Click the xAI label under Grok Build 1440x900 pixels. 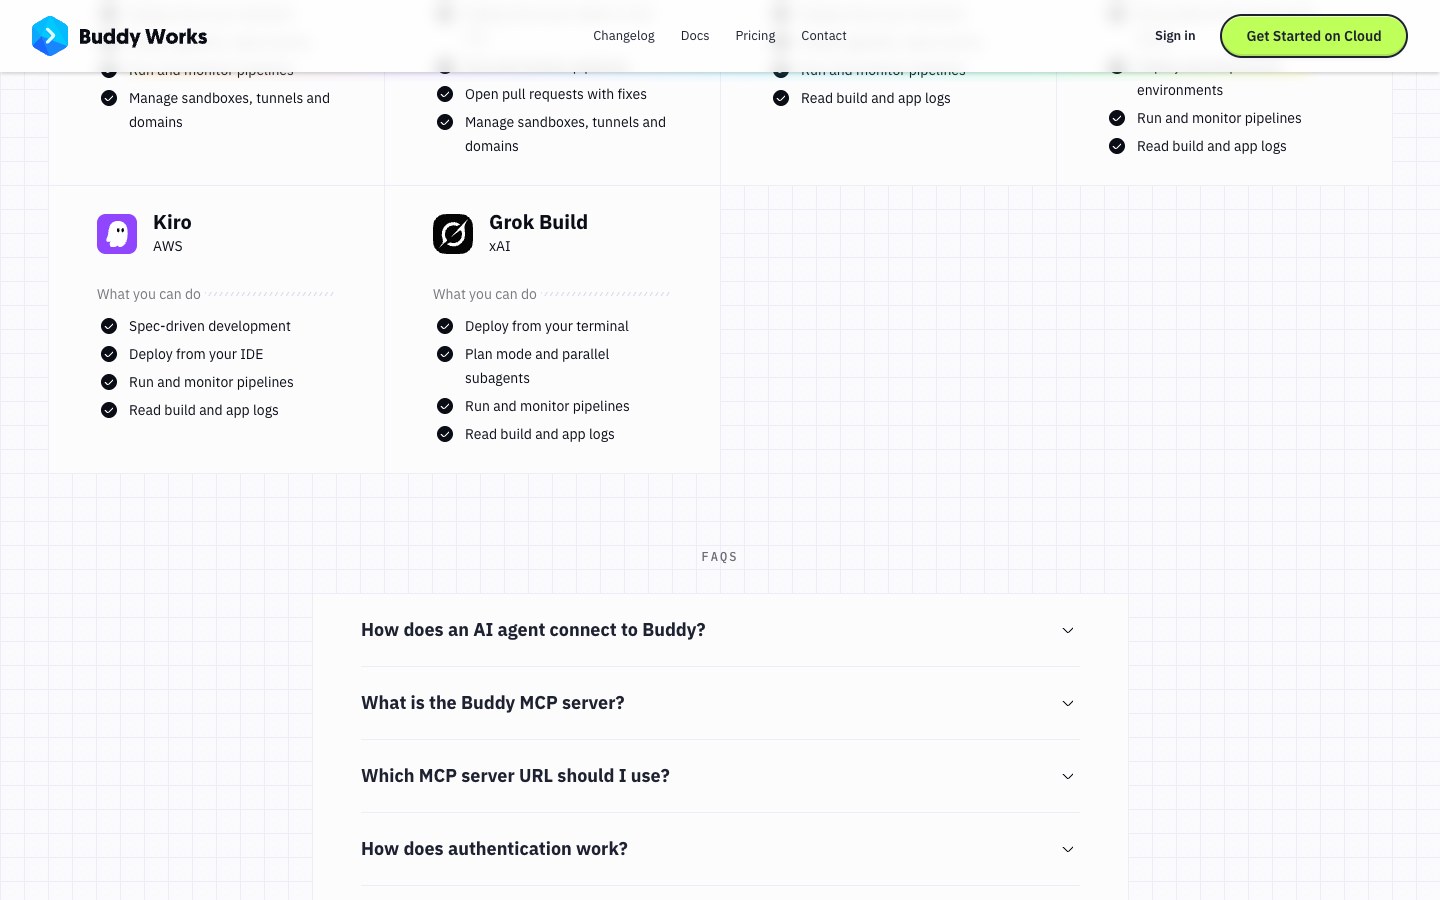500,246
